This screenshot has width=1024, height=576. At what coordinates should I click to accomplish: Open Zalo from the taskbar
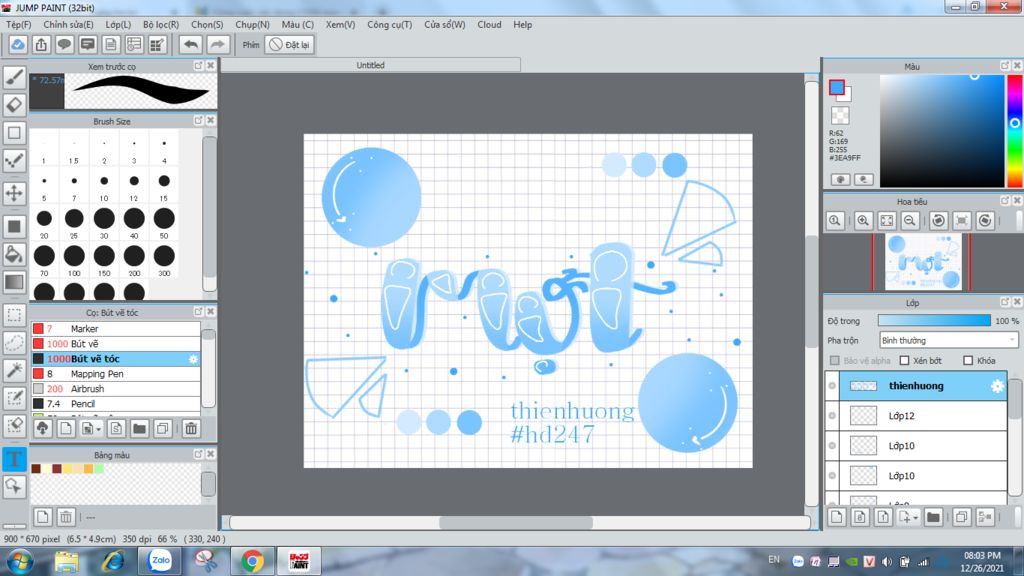tap(160, 561)
